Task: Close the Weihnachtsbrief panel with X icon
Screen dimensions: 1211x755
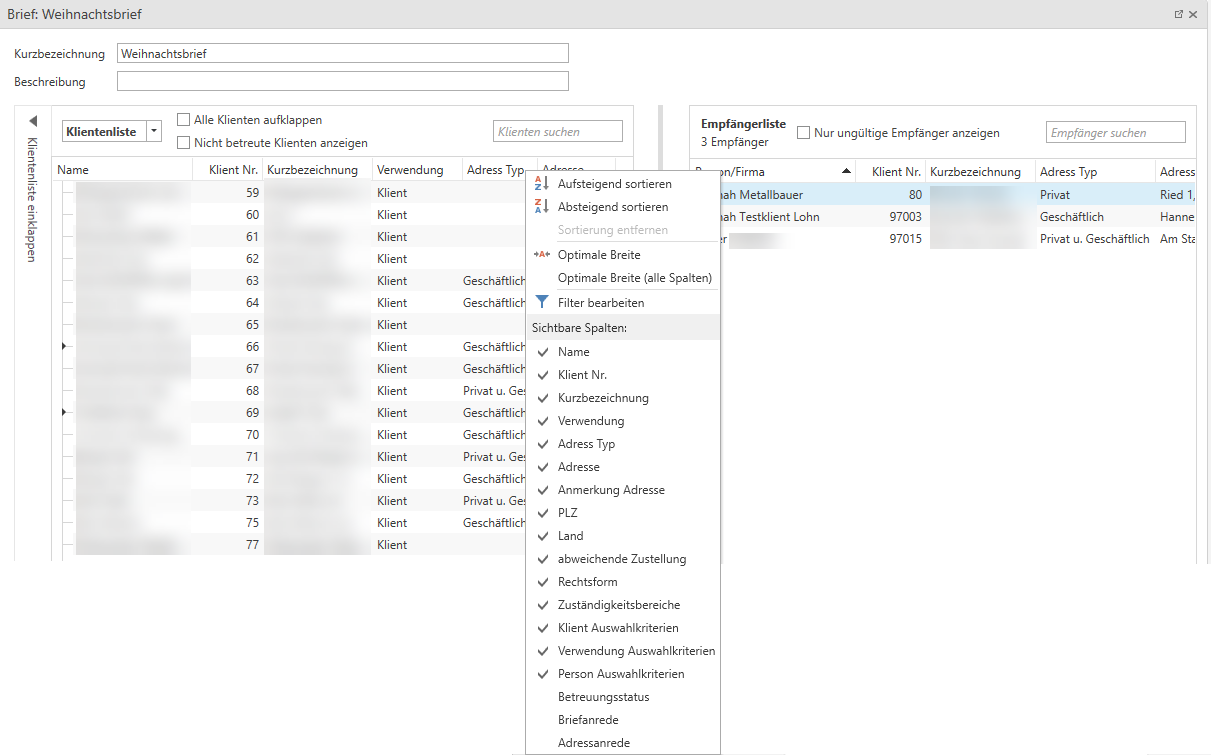Action: tap(1193, 15)
